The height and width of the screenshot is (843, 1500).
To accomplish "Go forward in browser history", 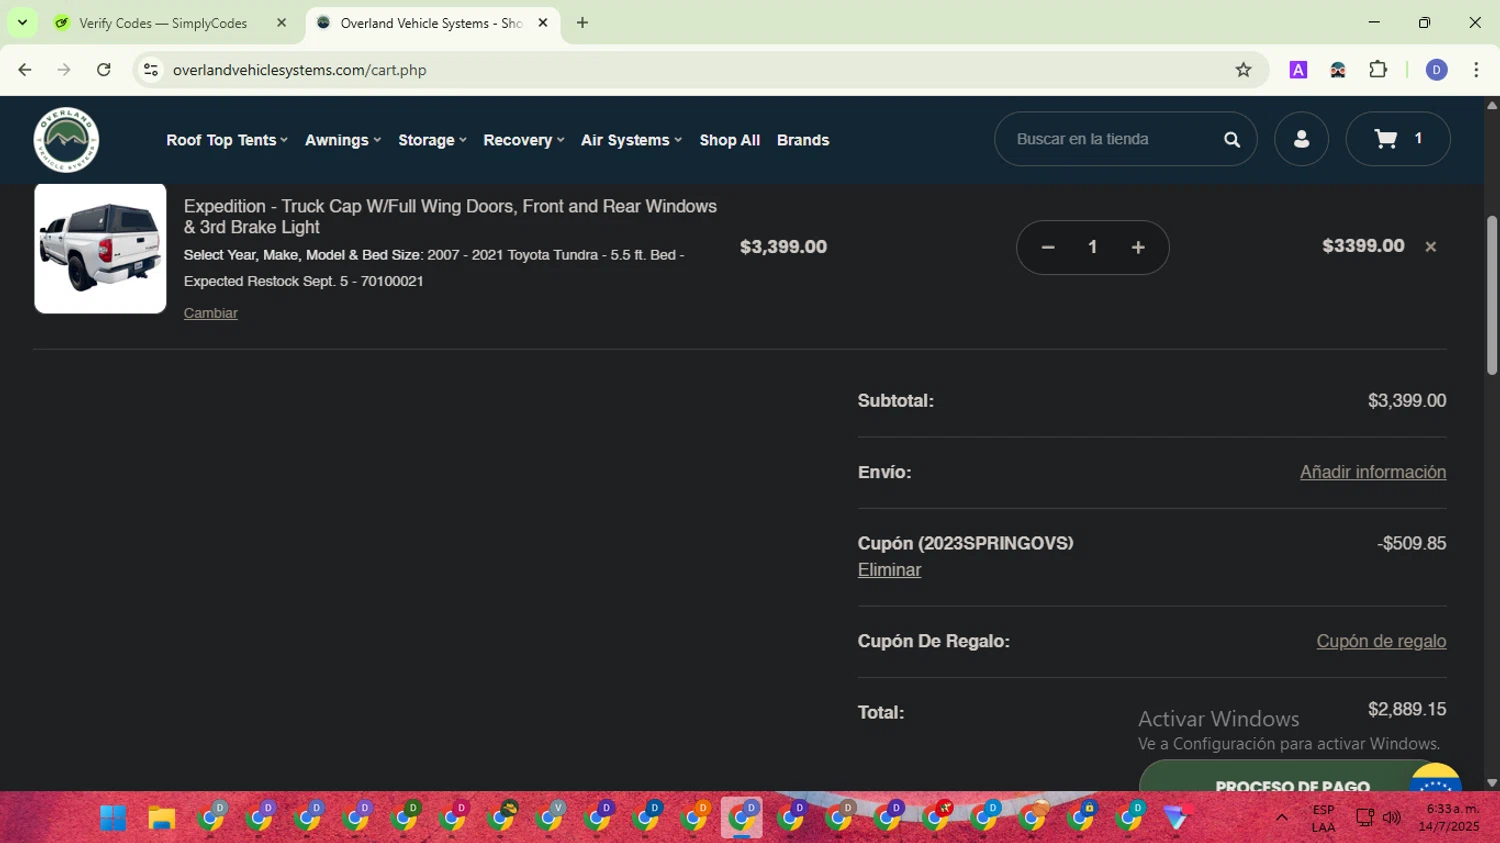I will 64,70.
